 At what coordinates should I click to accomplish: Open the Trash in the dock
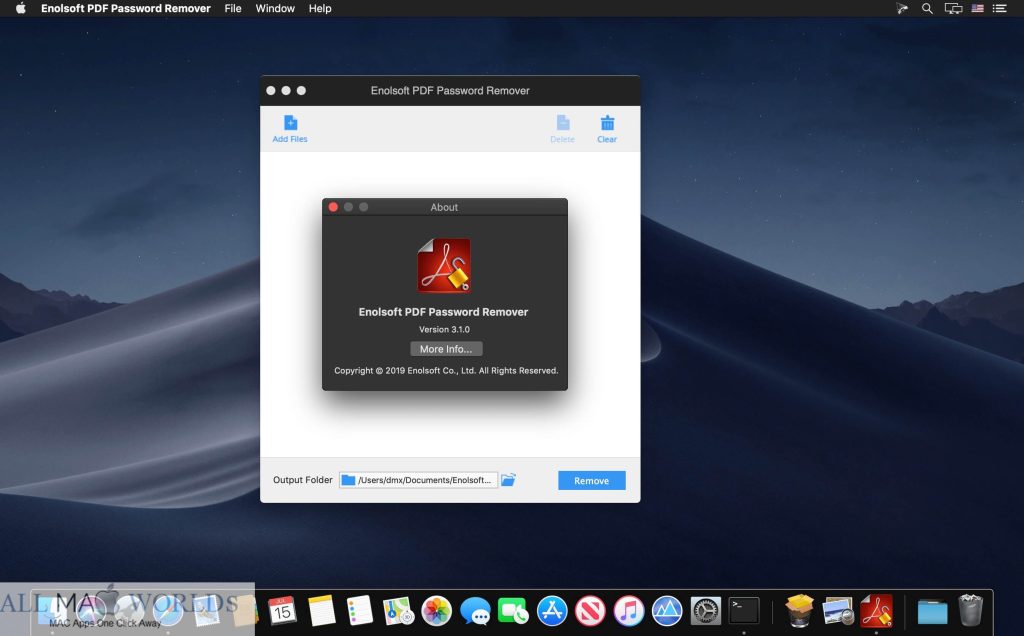point(970,611)
